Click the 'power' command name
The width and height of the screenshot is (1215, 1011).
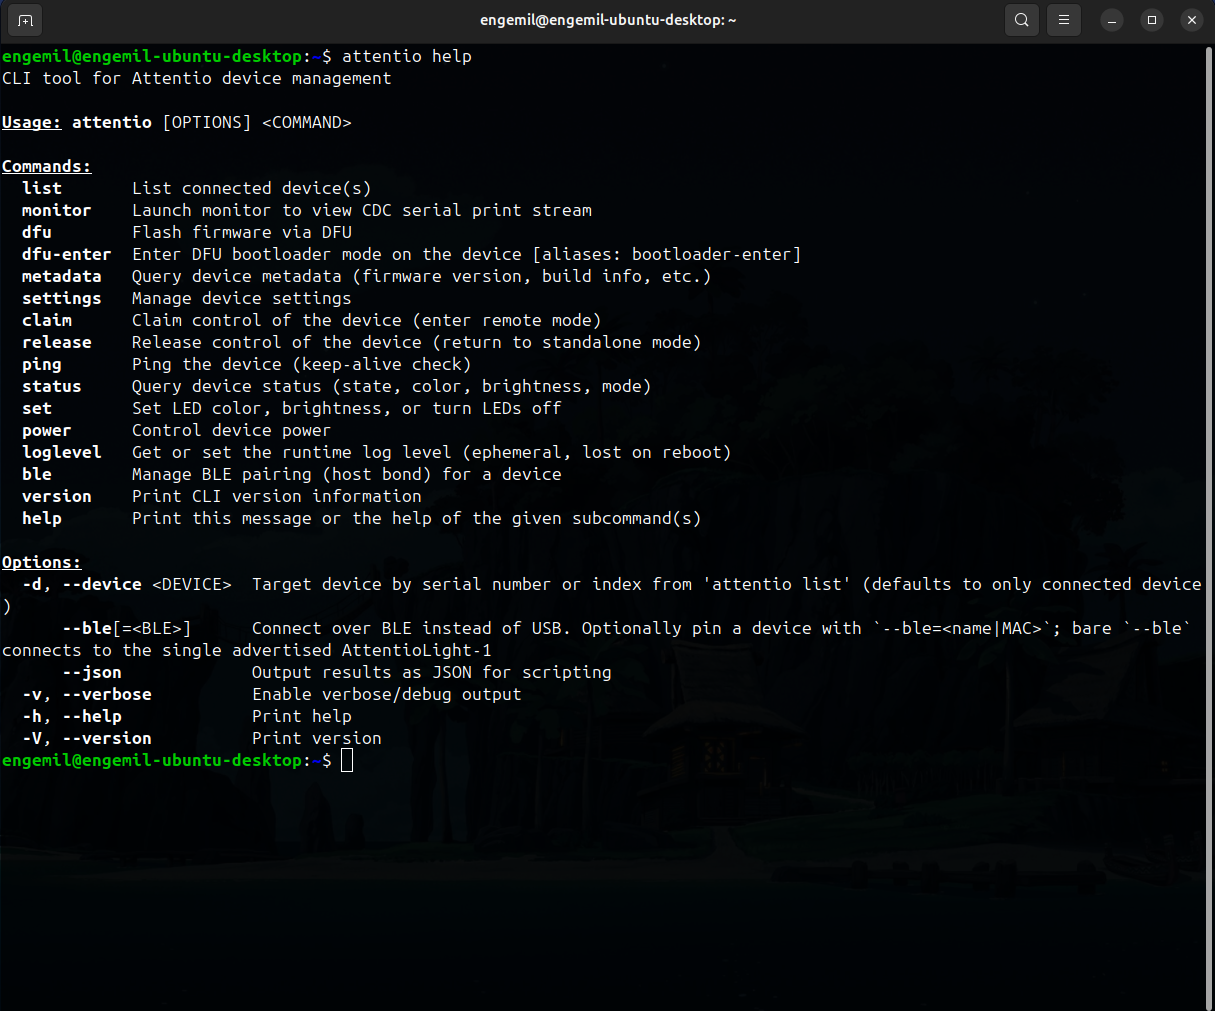(x=47, y=431)
